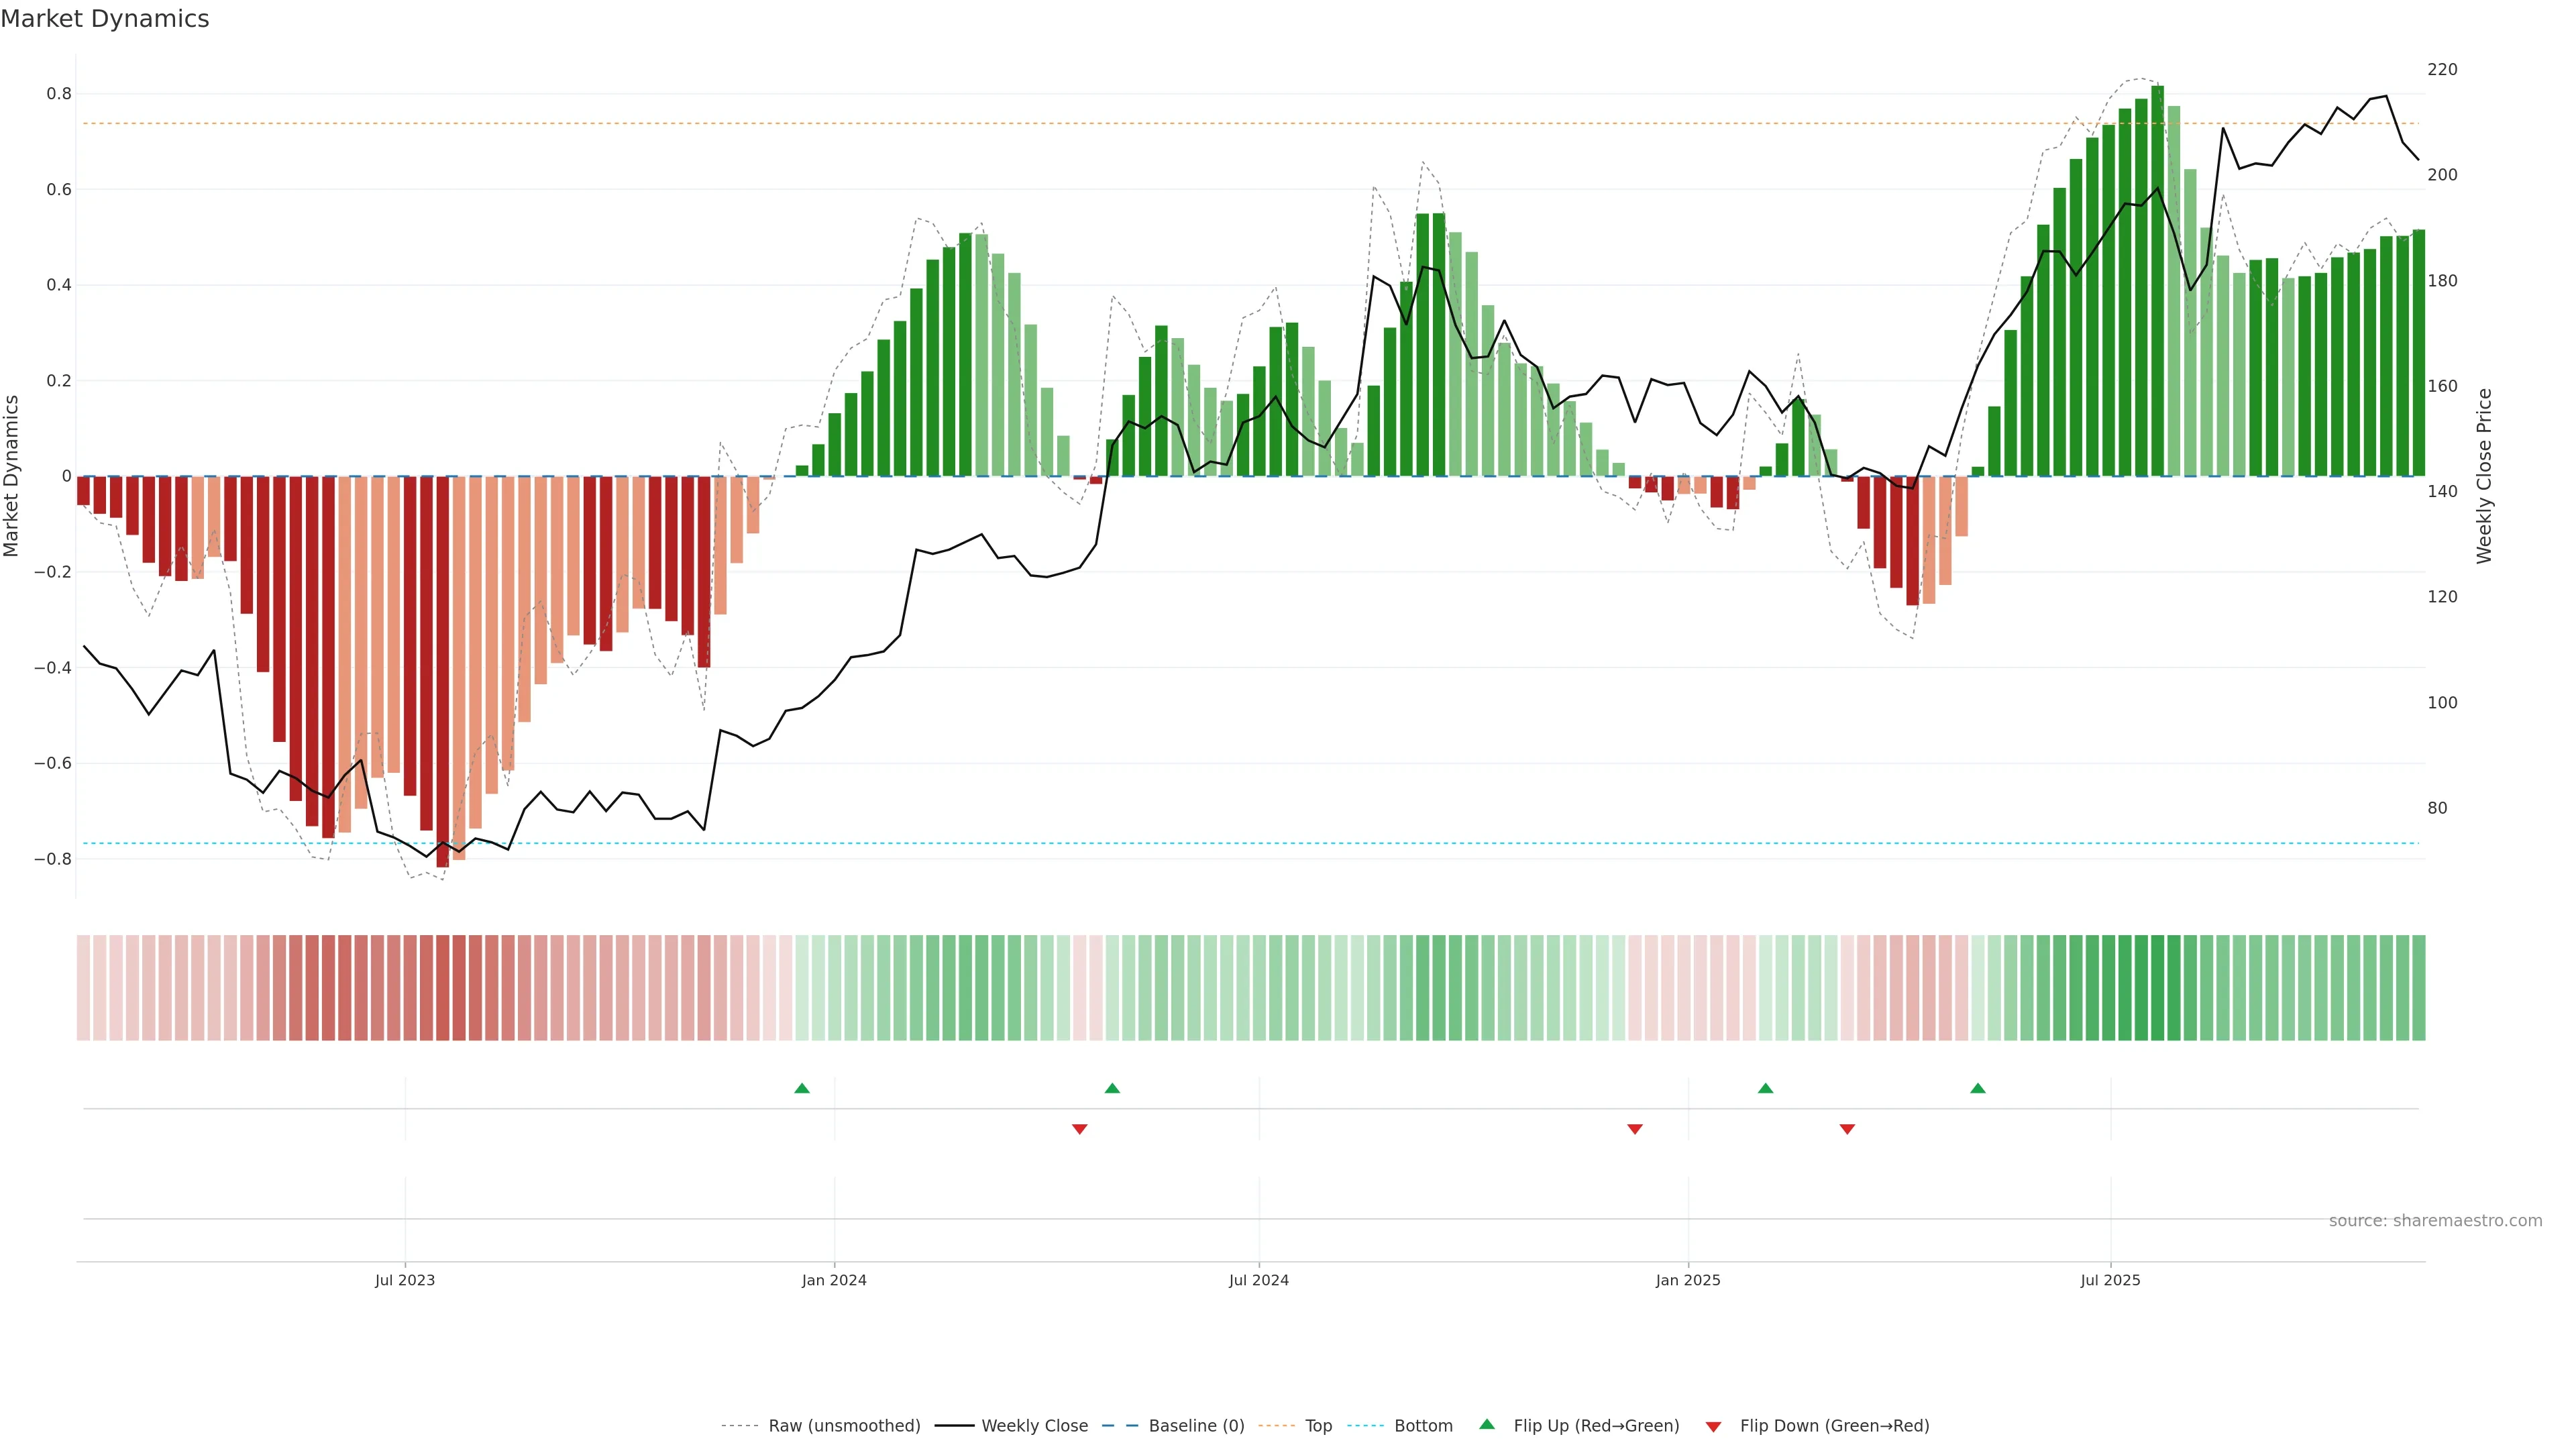Click the Jul 2023 x-axis label
This screenshot has height=1449, width=2576.
click(x=405, y=1280)
